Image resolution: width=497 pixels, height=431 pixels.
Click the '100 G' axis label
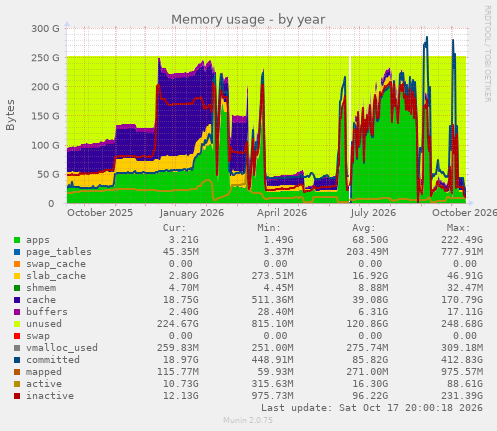(x=45, y=145)
